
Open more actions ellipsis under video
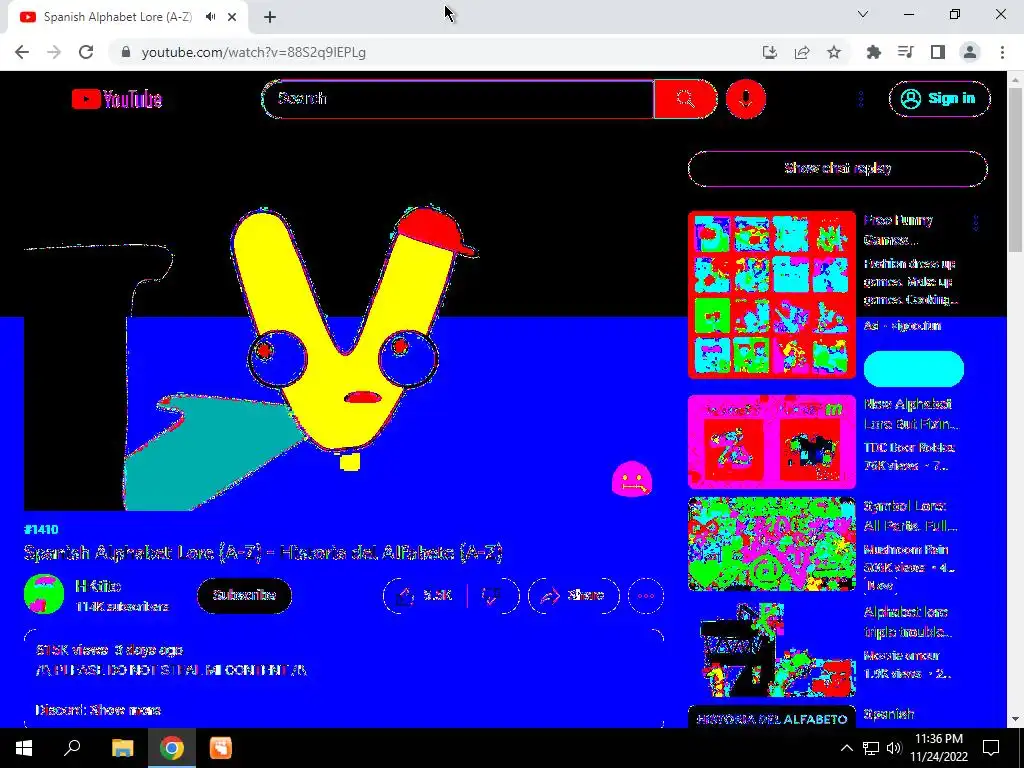645,596
